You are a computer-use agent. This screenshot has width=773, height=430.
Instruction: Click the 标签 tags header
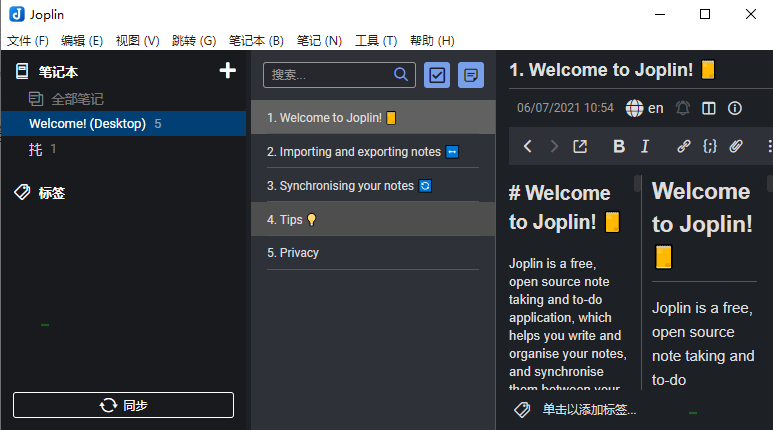click(52, 192)
